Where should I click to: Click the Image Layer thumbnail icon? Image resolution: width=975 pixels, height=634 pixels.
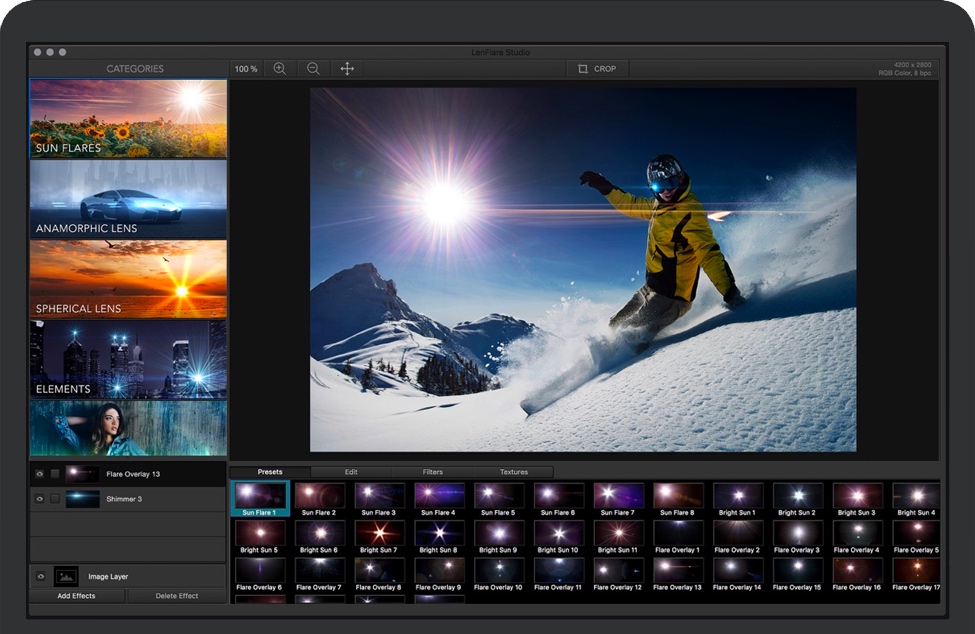coord(66,576)
